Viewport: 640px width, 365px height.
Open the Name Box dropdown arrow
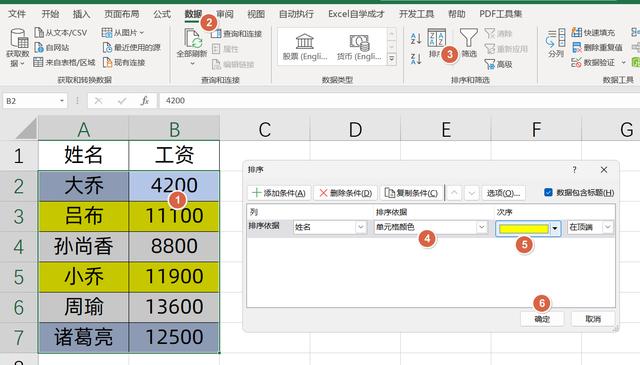click(x=62, y=101)
